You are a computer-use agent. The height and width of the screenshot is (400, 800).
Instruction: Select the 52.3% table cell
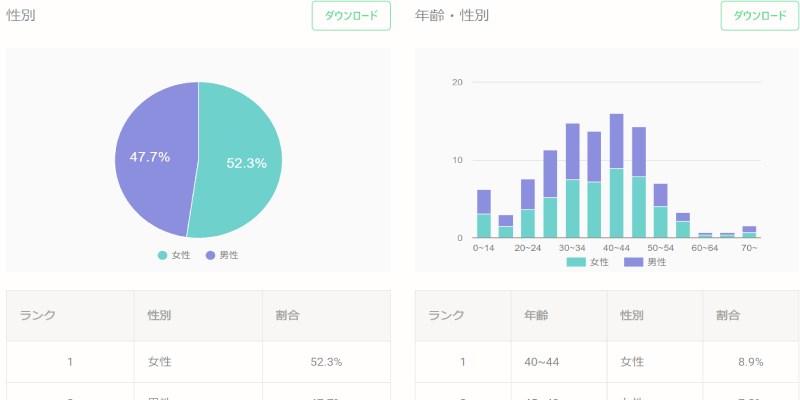(327, 362)
